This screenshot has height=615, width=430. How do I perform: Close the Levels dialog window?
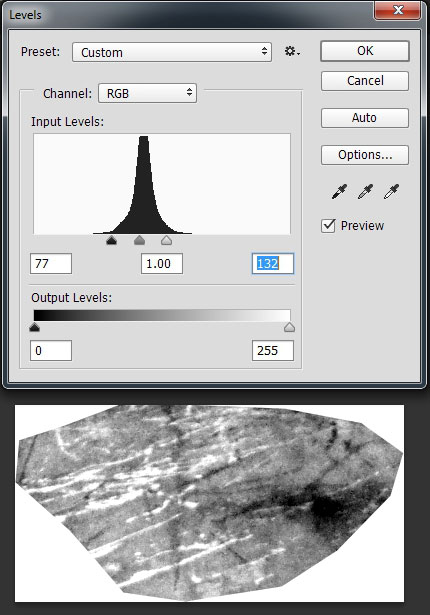coord(398,10)
